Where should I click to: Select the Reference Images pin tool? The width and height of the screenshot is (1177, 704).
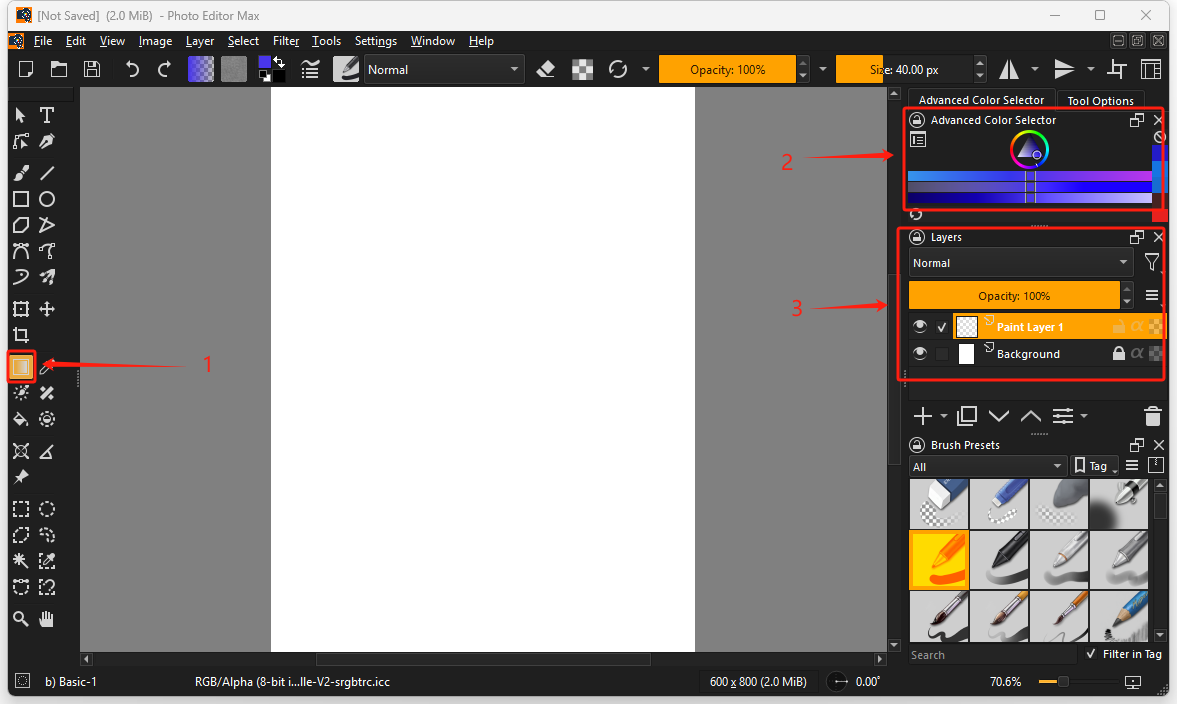(21, 477)
